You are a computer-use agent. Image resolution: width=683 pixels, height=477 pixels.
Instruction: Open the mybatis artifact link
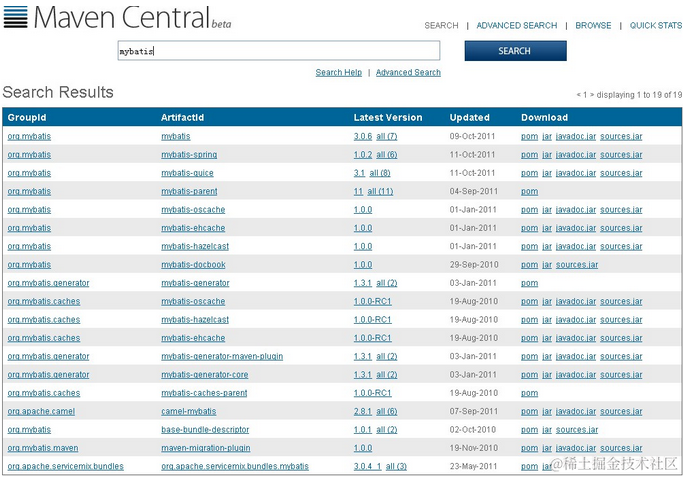[x=176, y=136]
